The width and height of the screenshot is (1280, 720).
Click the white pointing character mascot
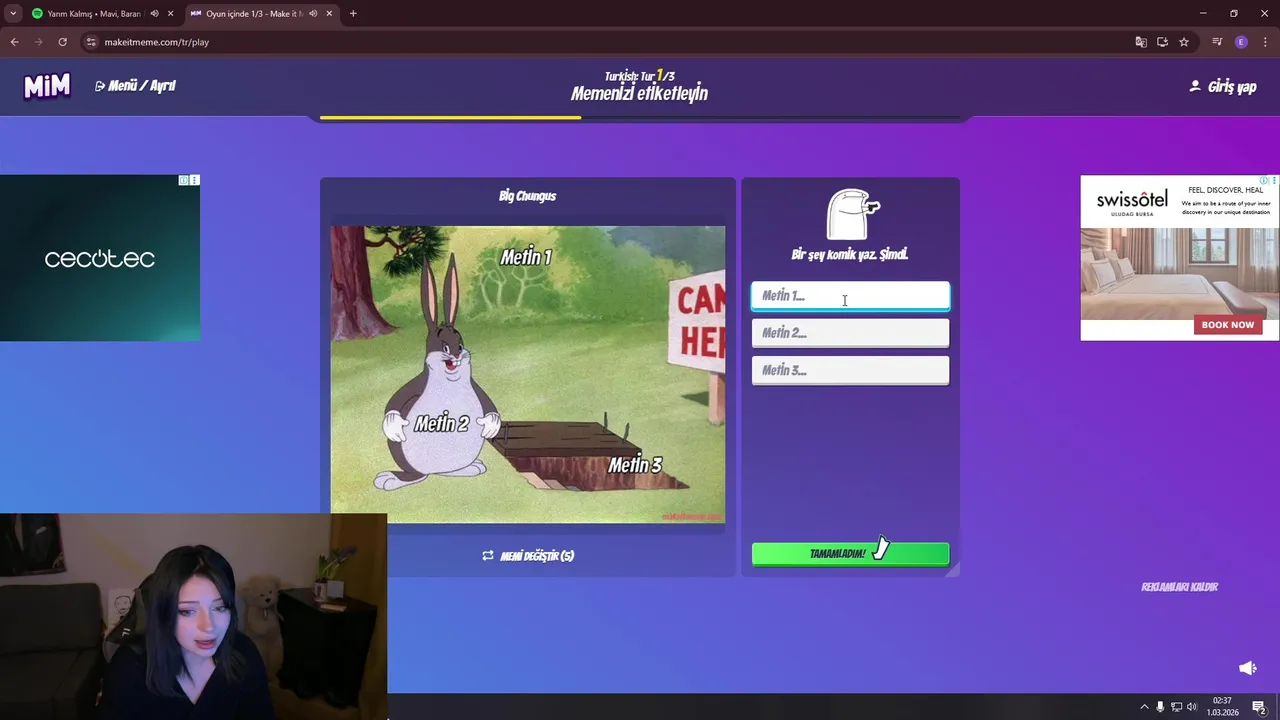pos(852,214)
